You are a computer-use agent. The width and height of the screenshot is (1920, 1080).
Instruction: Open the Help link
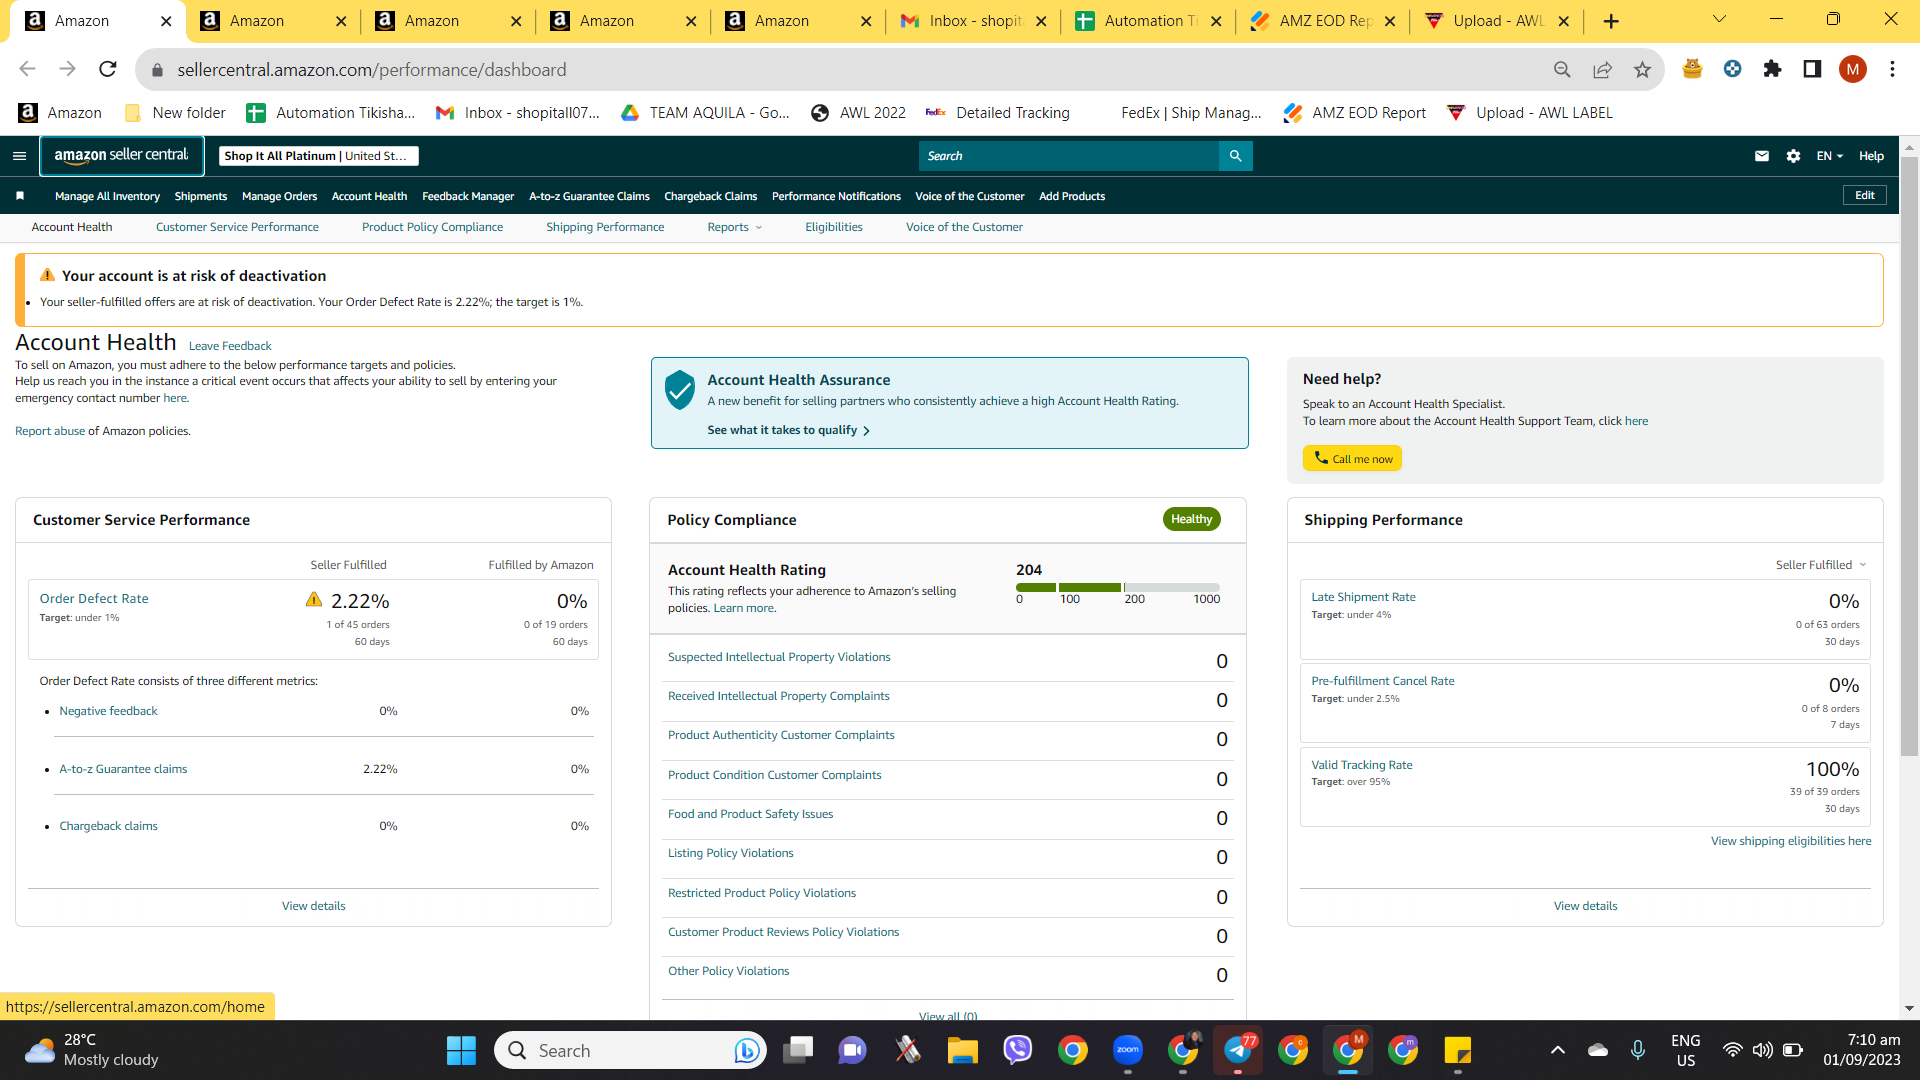[1871, 156]
